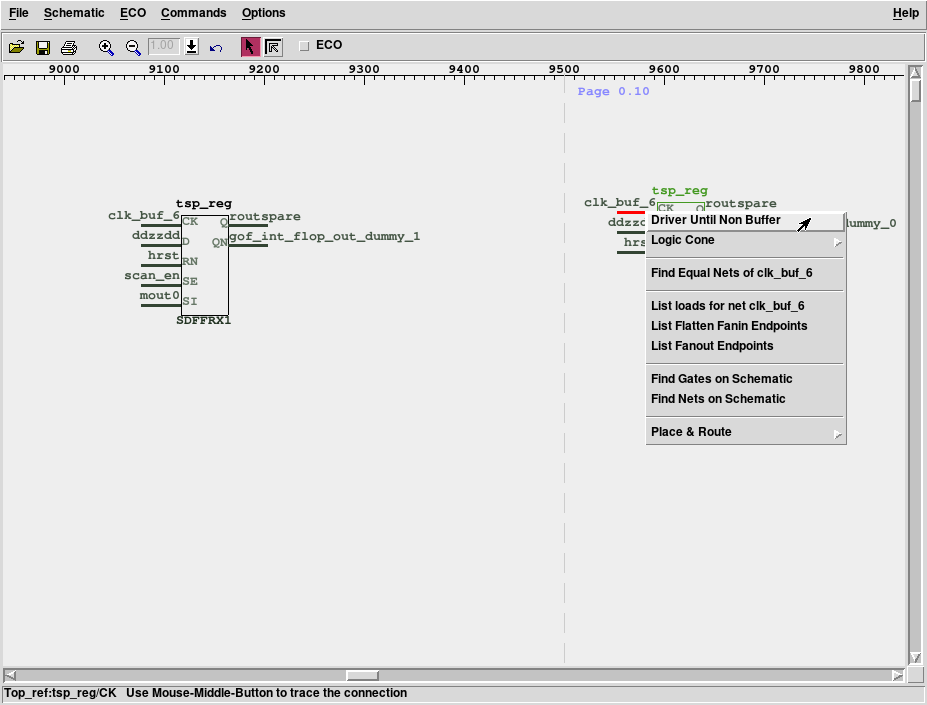Save the schematic with the floppy disk icon
This screenshot has width=927, height=705.
(x=43, y=47)
